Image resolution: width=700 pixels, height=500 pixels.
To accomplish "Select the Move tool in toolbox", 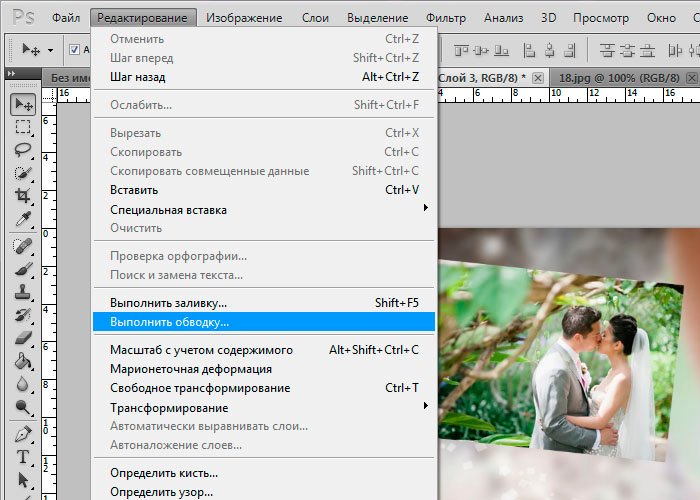I will click(22, 105).
